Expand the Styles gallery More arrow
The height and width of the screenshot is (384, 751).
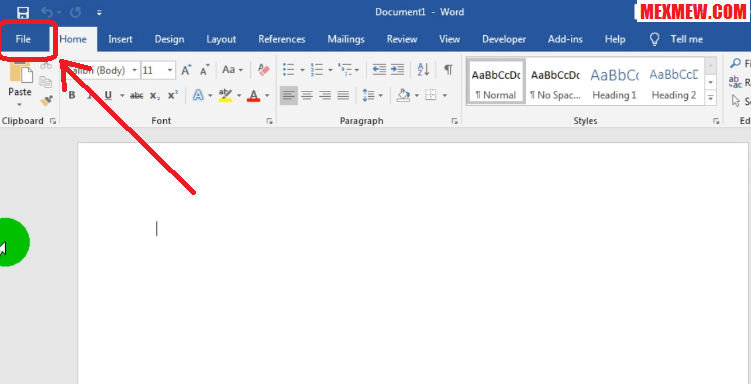(x=711, y=98)
